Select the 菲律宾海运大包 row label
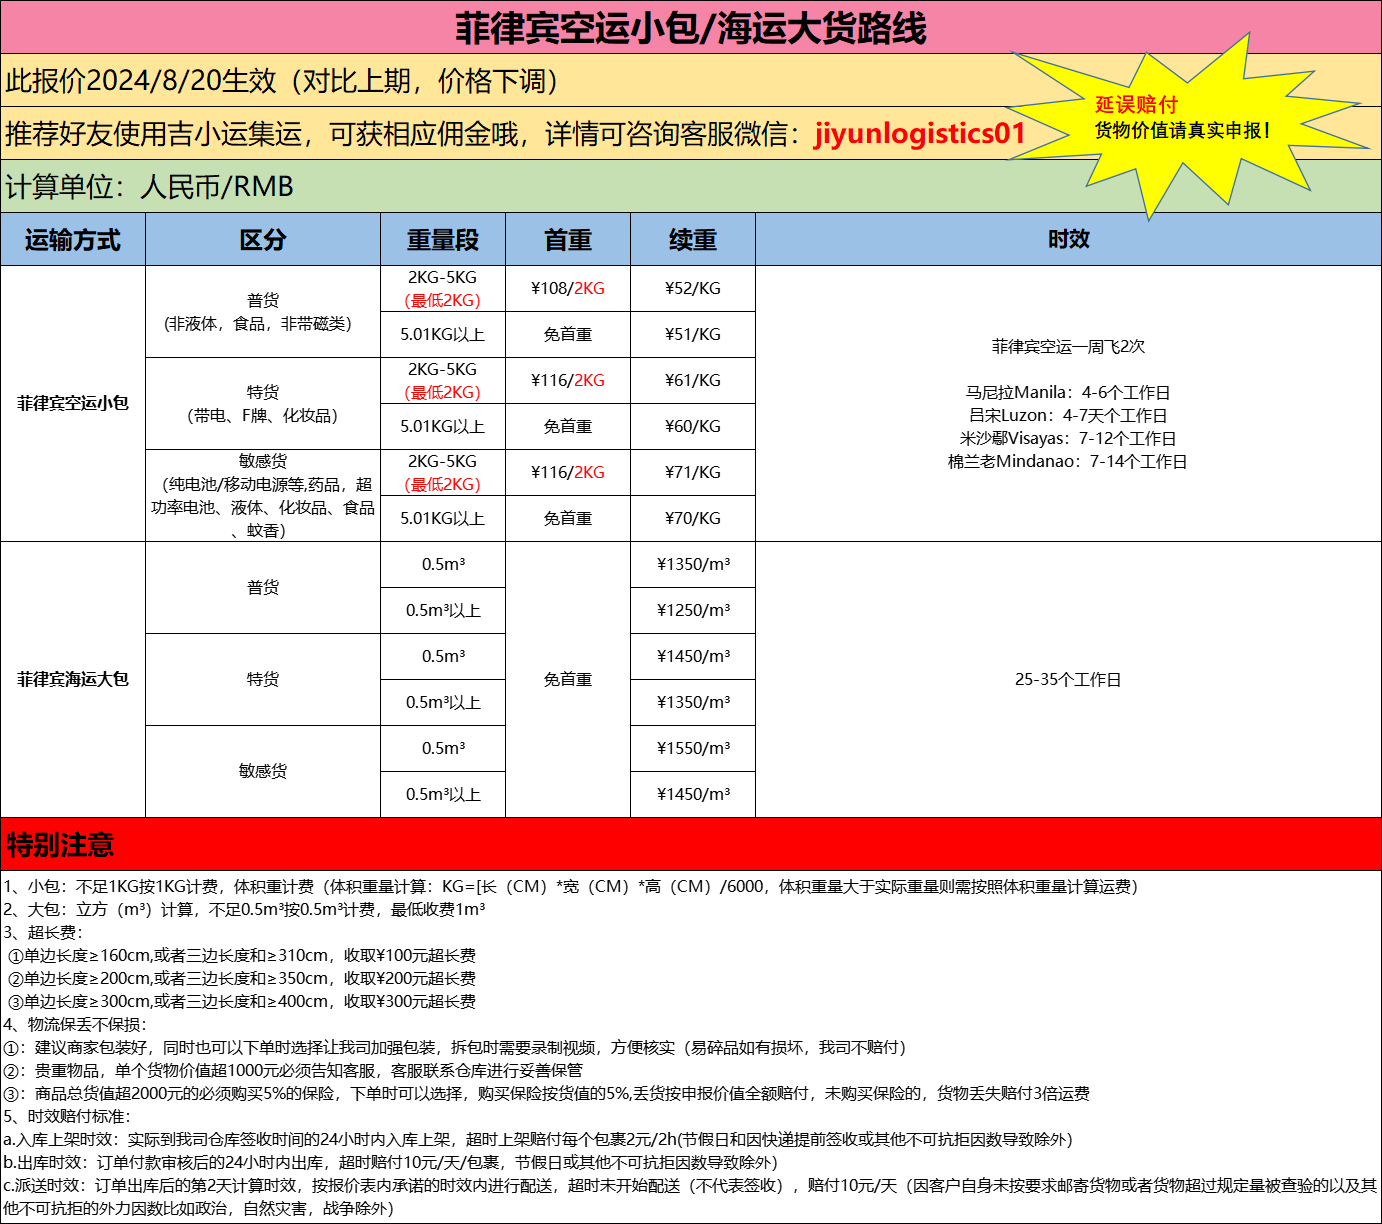1382x1224 pixels. pyautogui.click(x=73, y=679)
